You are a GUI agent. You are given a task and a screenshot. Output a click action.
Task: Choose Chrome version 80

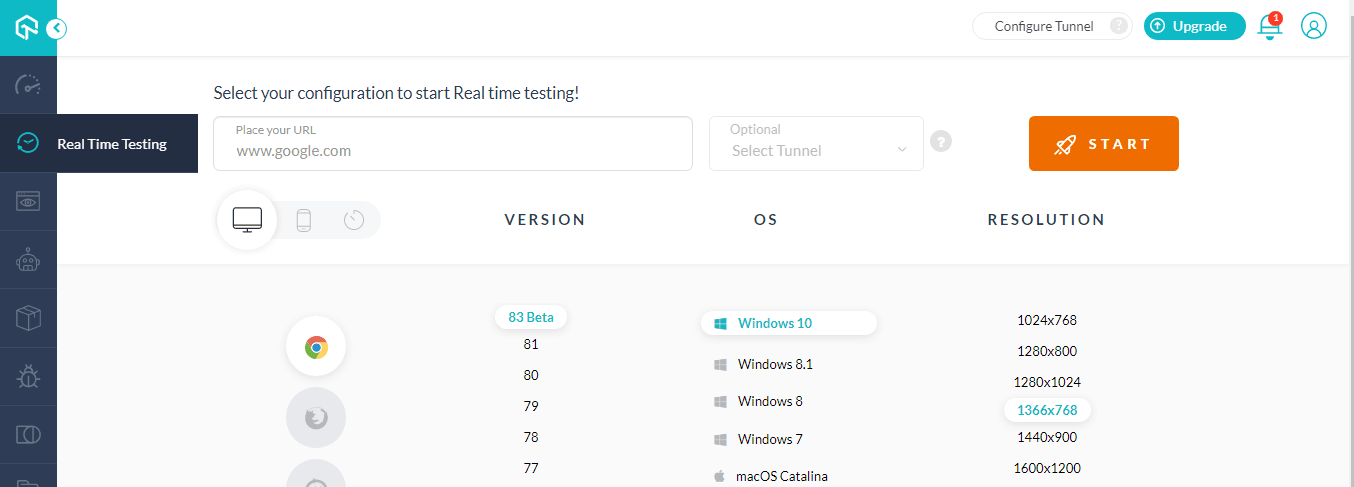click(x=531, y=375)
